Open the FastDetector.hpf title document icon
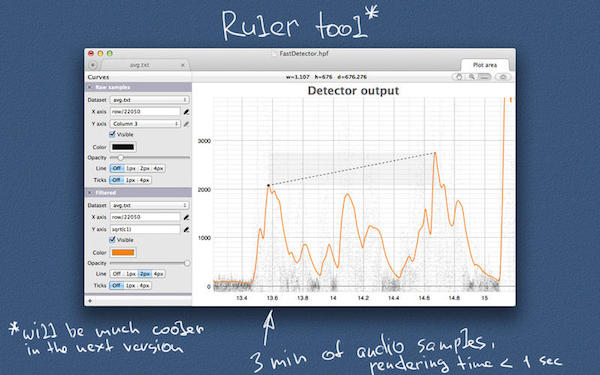The image size is (600, 375). pyautogui.click(x=274, y=54)
